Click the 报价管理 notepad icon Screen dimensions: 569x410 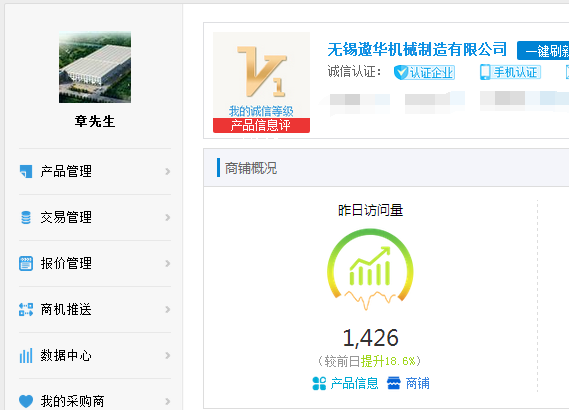[x=26, y=263]
